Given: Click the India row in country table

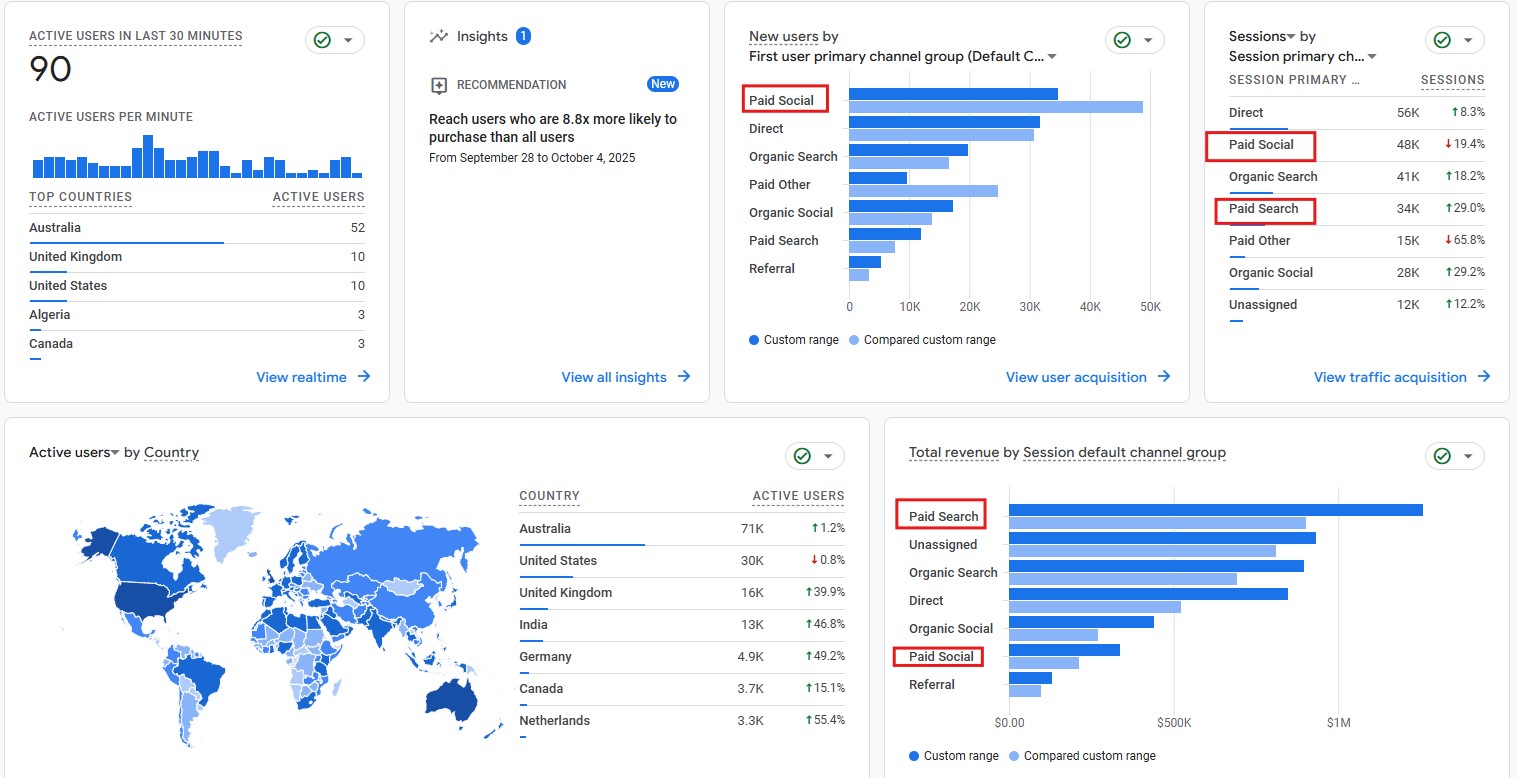Looking at the screenshot, I should pyautogui.click(x=682, y=625).
